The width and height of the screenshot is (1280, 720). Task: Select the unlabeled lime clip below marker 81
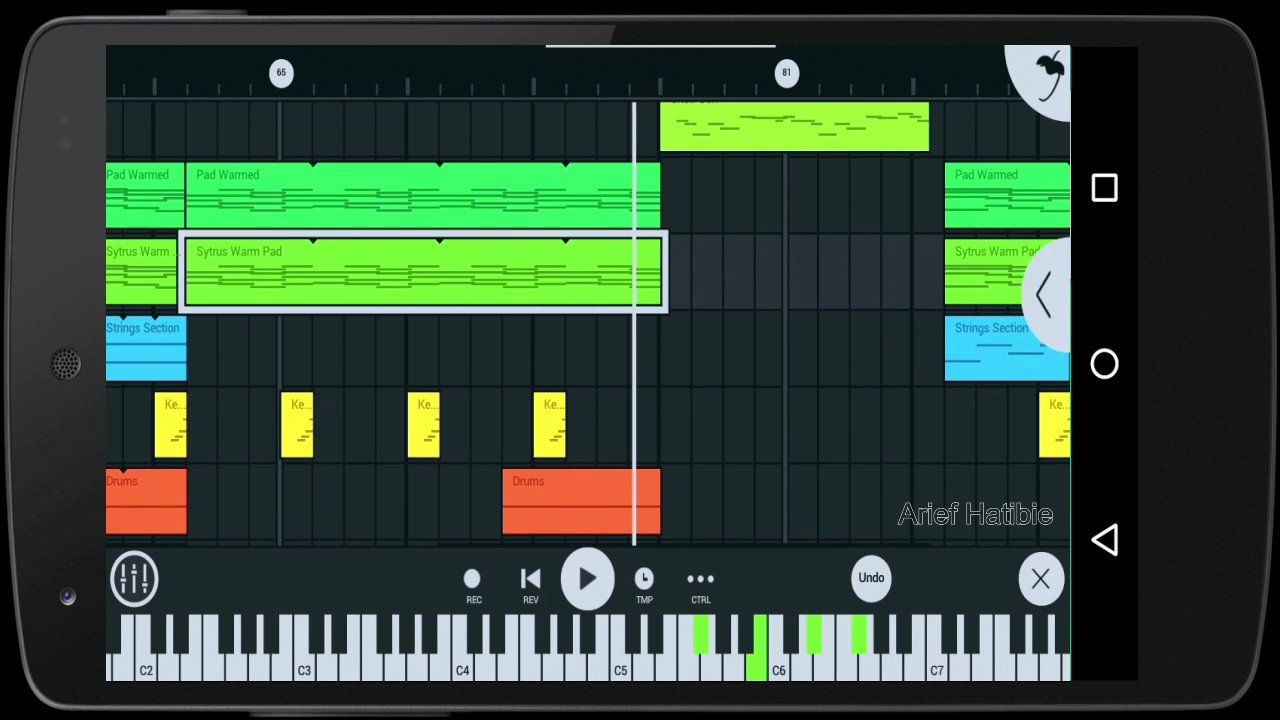coord(794,126)
